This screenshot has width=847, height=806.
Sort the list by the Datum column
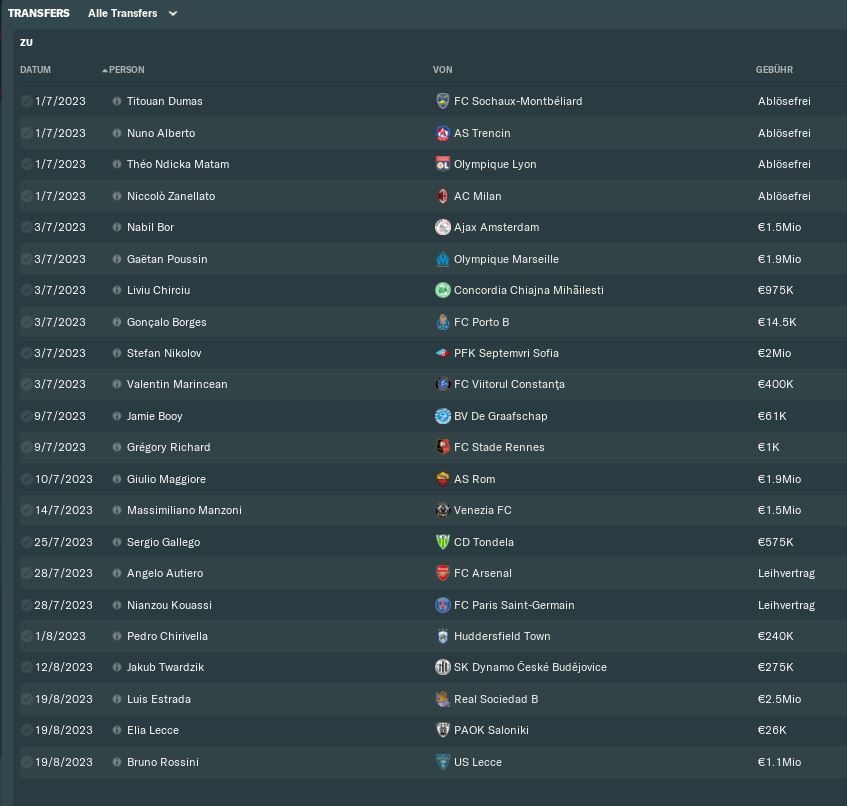tap(35, 70)
